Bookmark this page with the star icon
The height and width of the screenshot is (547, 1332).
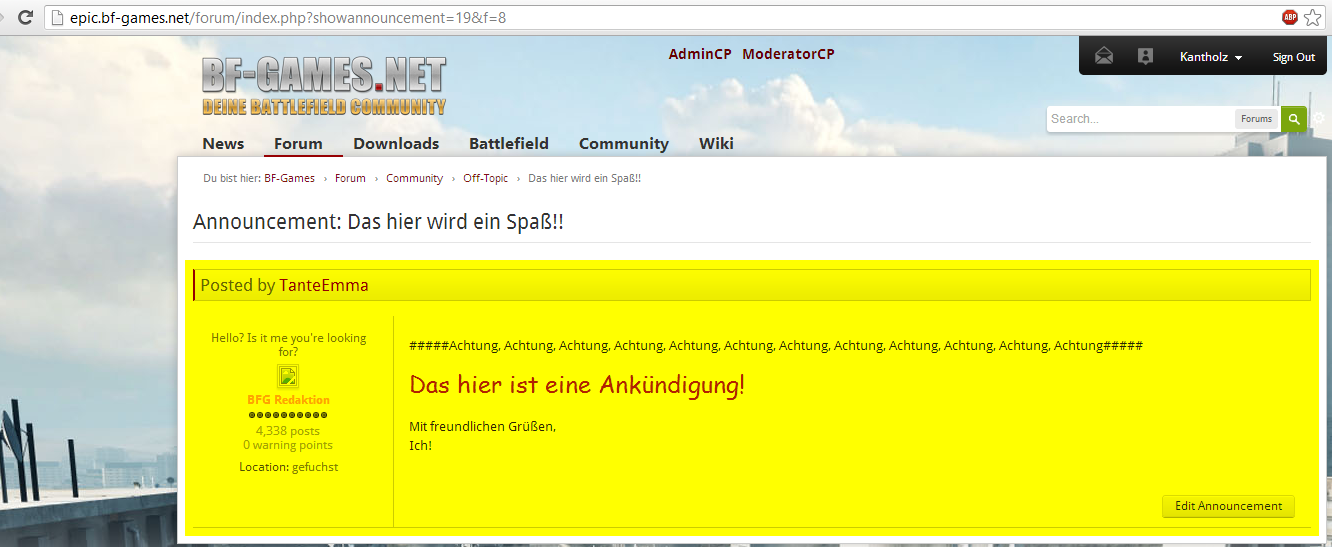[1313, 17]
